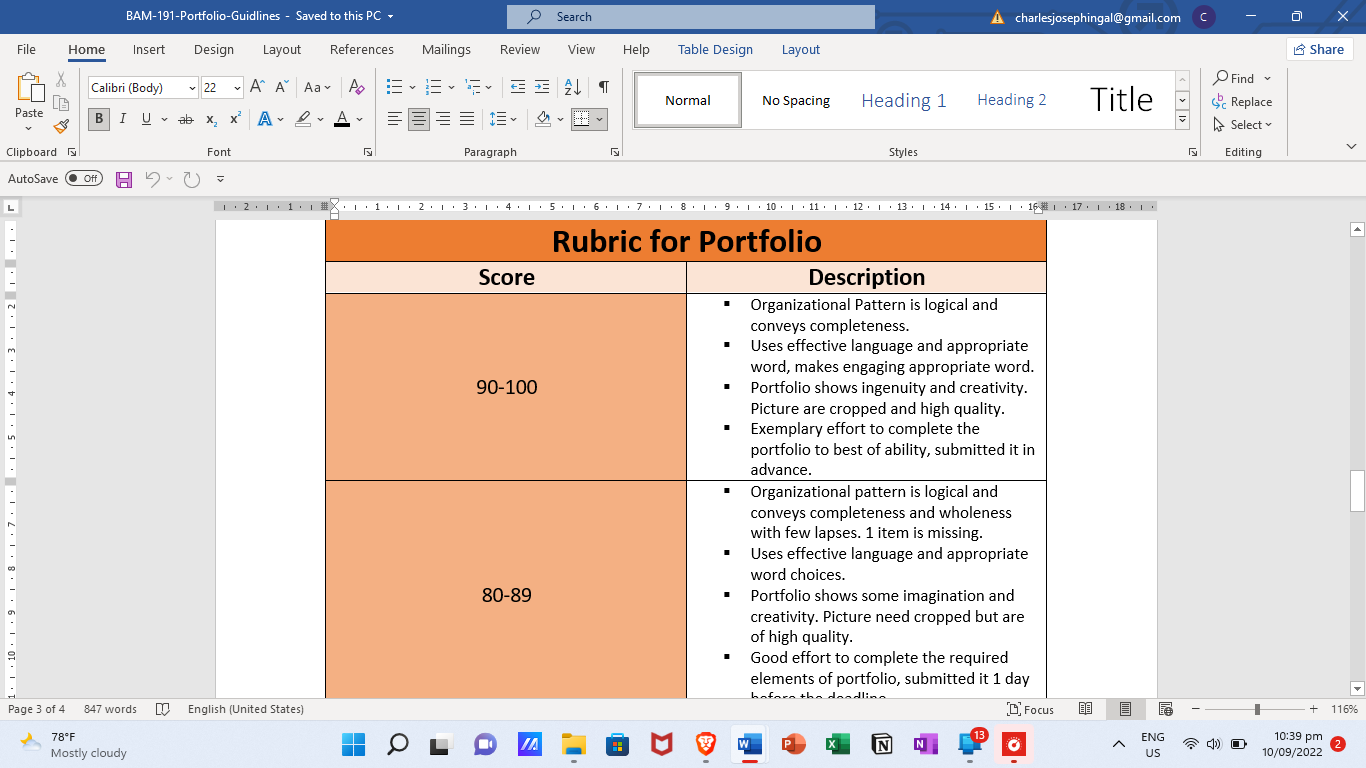Apply the Heading 1 style
Image resolution: width=1366 pixels, height=768 pixels.
[904, 100]
